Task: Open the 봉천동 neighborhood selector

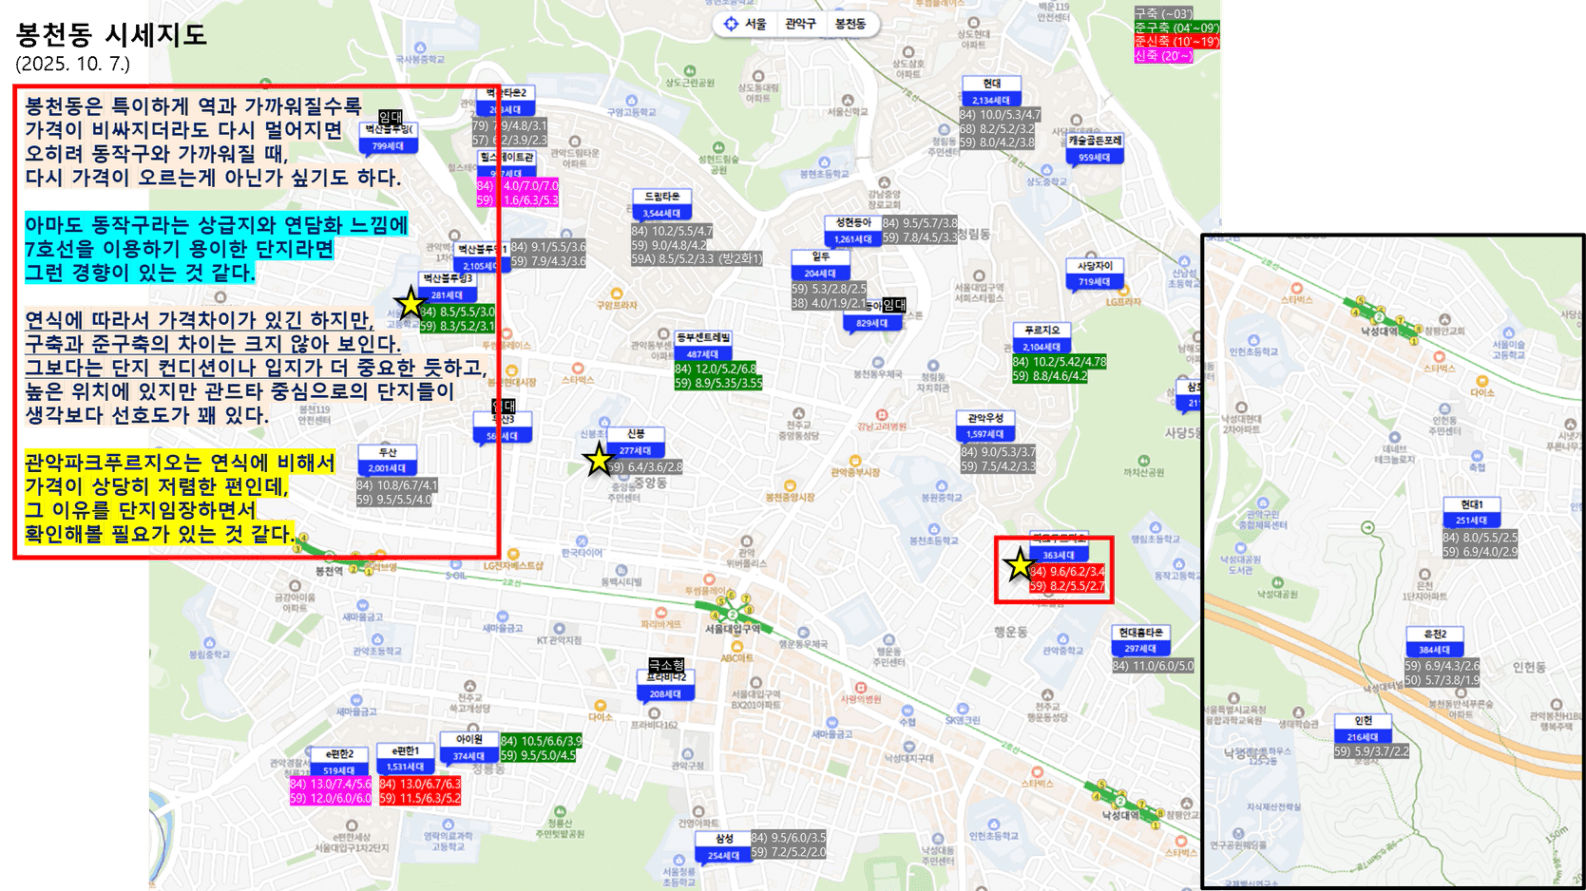Action: [850, 24]
